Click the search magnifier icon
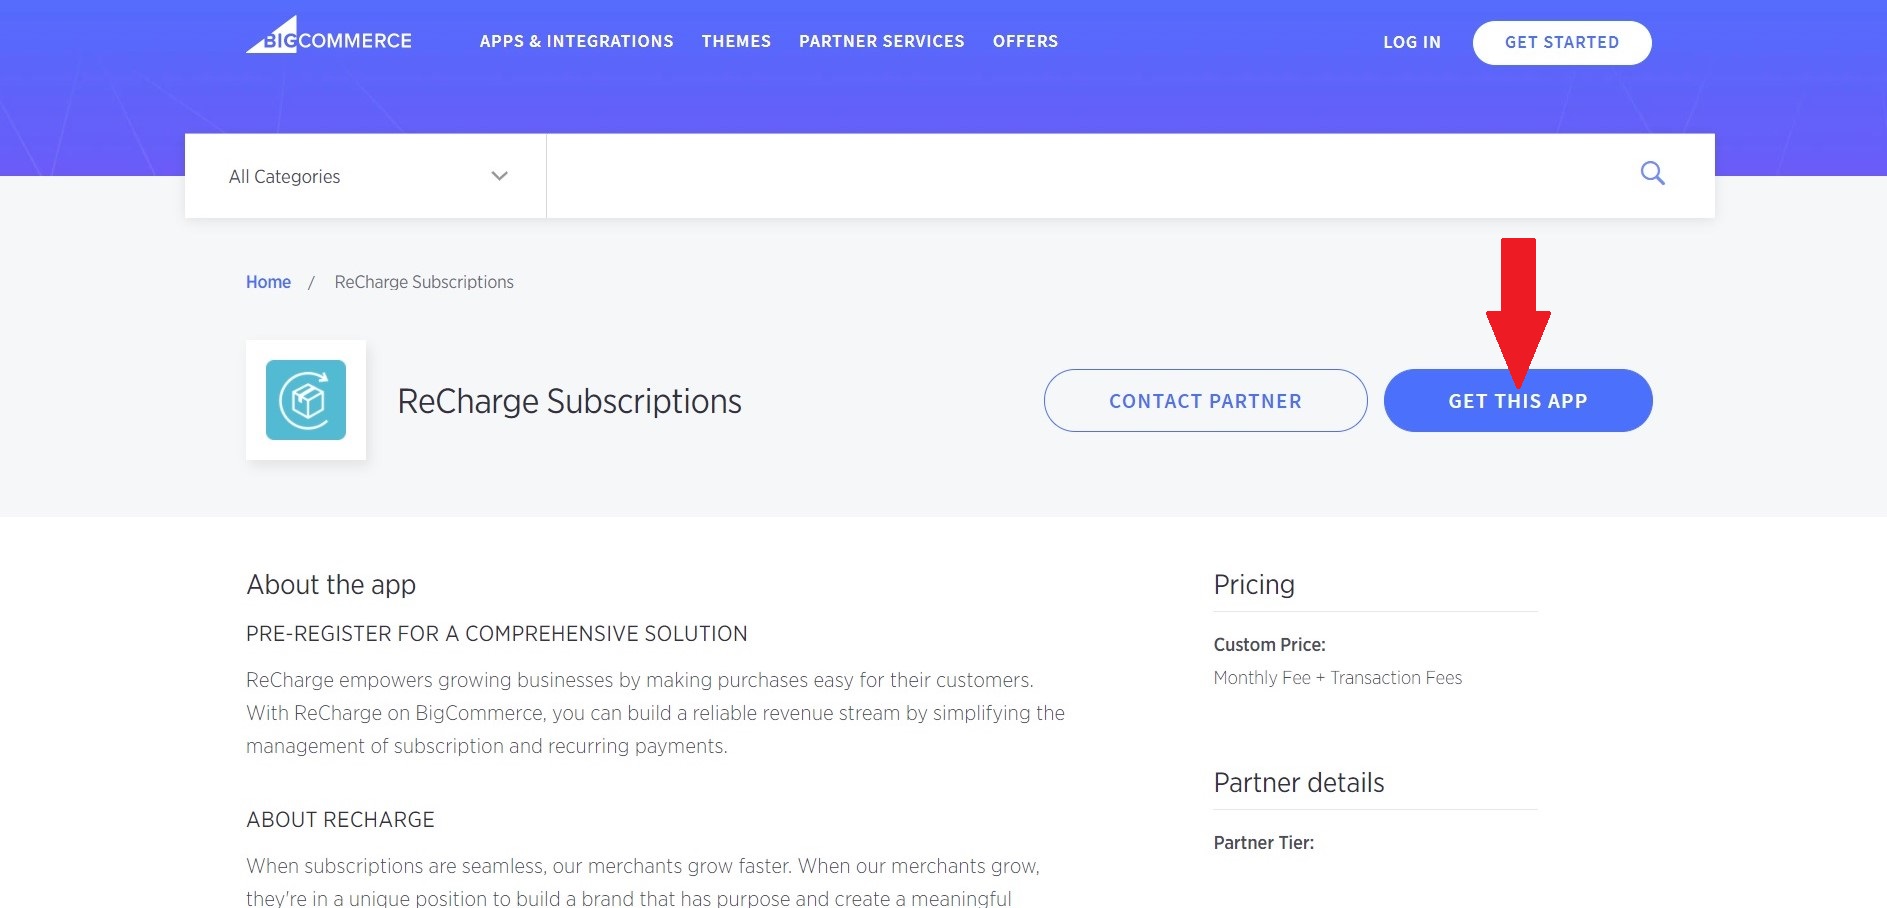Screen dimensions: 1887x908 click(x=1652, y=174)
